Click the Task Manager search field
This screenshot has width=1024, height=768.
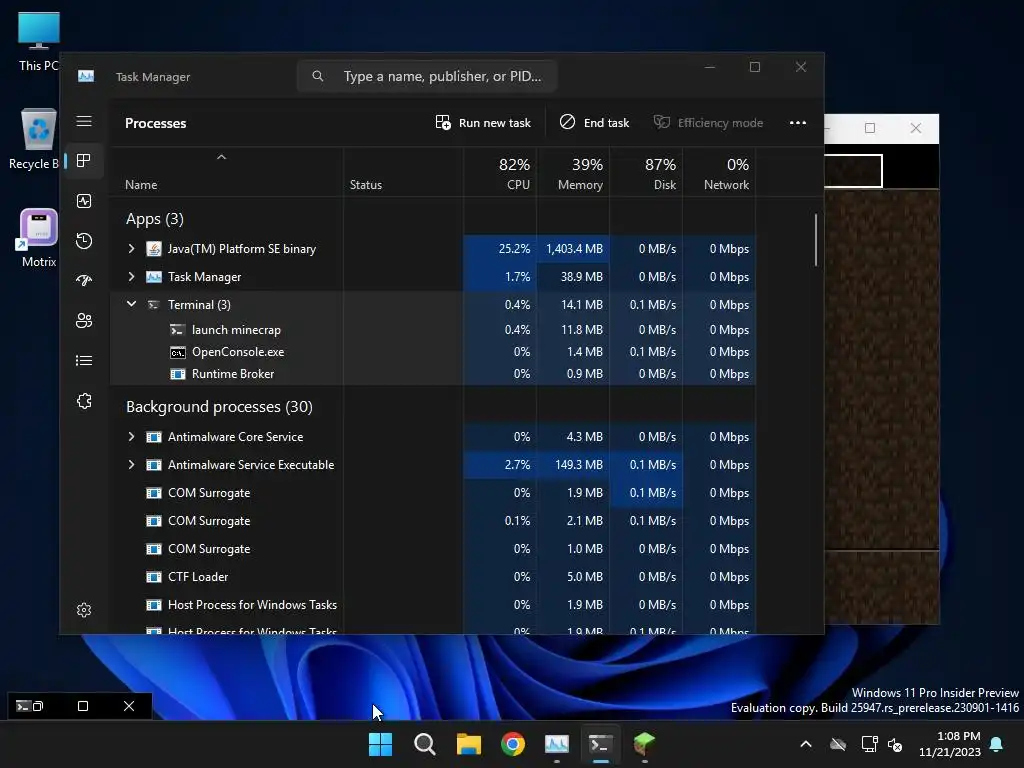pos(427,76)
